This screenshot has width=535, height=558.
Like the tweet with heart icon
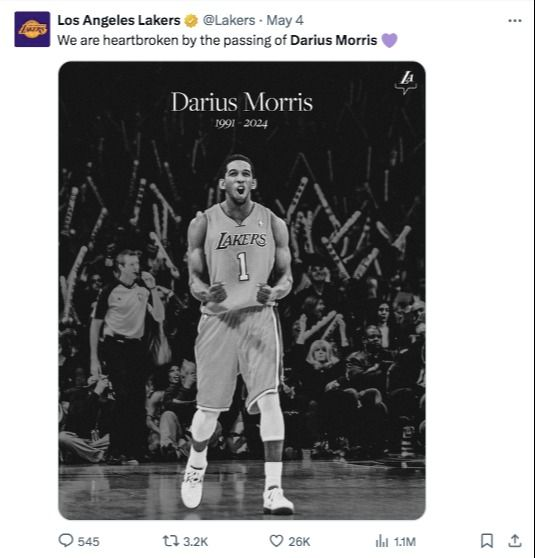276,541
